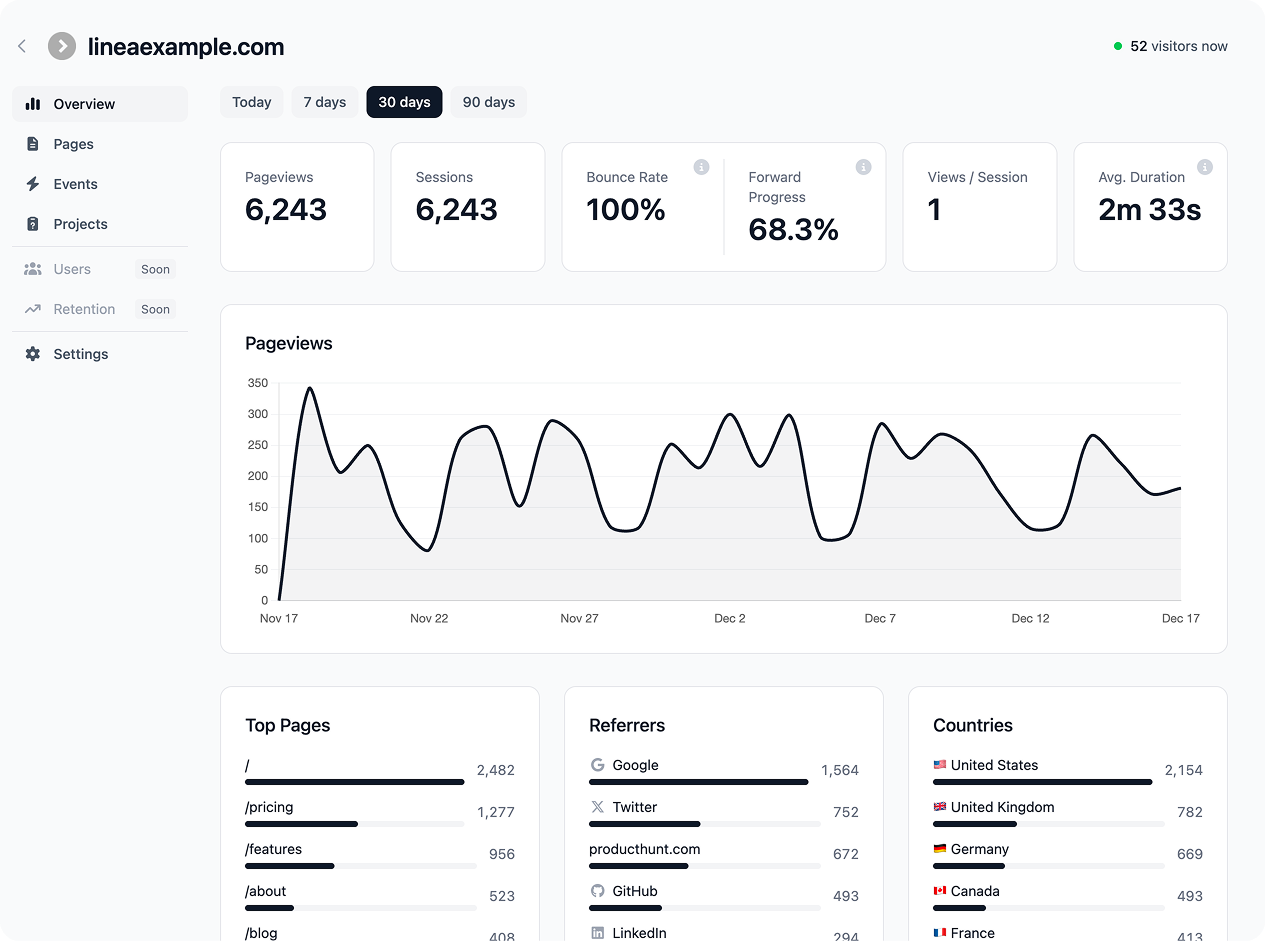Click the GitHub icon under Referrers
The image size is (1265, 941).
[597, 891]
